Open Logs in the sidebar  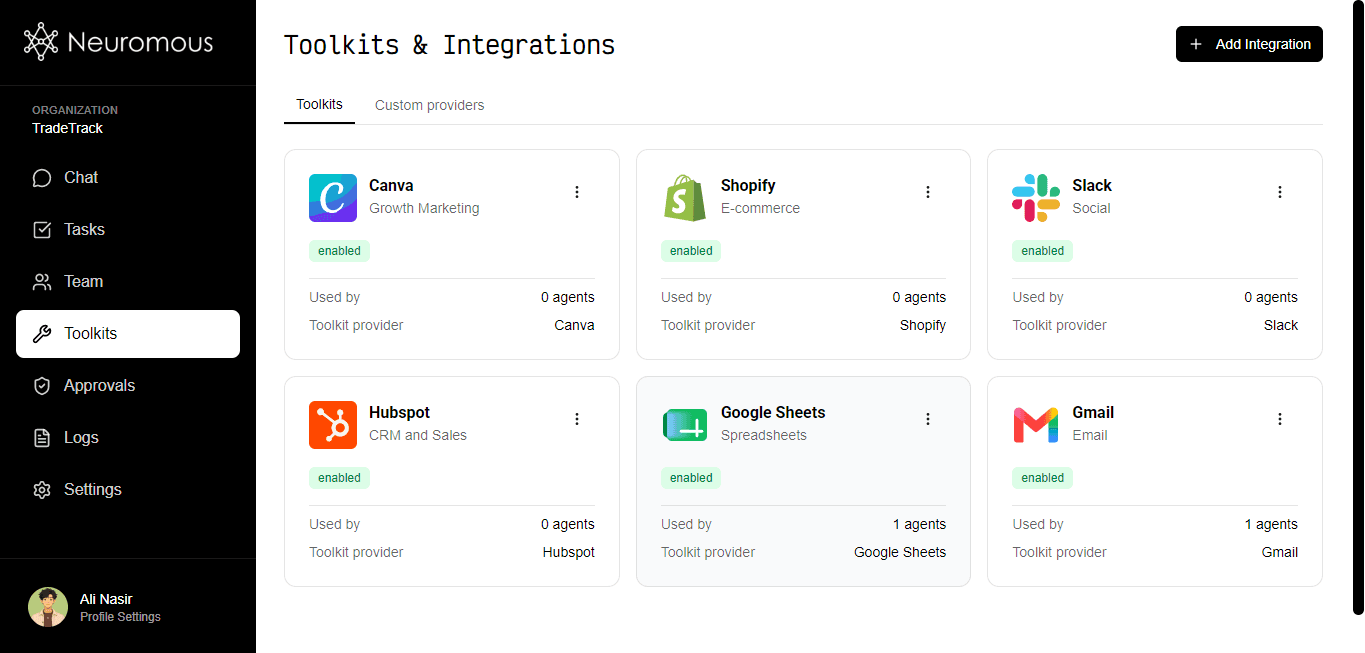click(128, 438)
